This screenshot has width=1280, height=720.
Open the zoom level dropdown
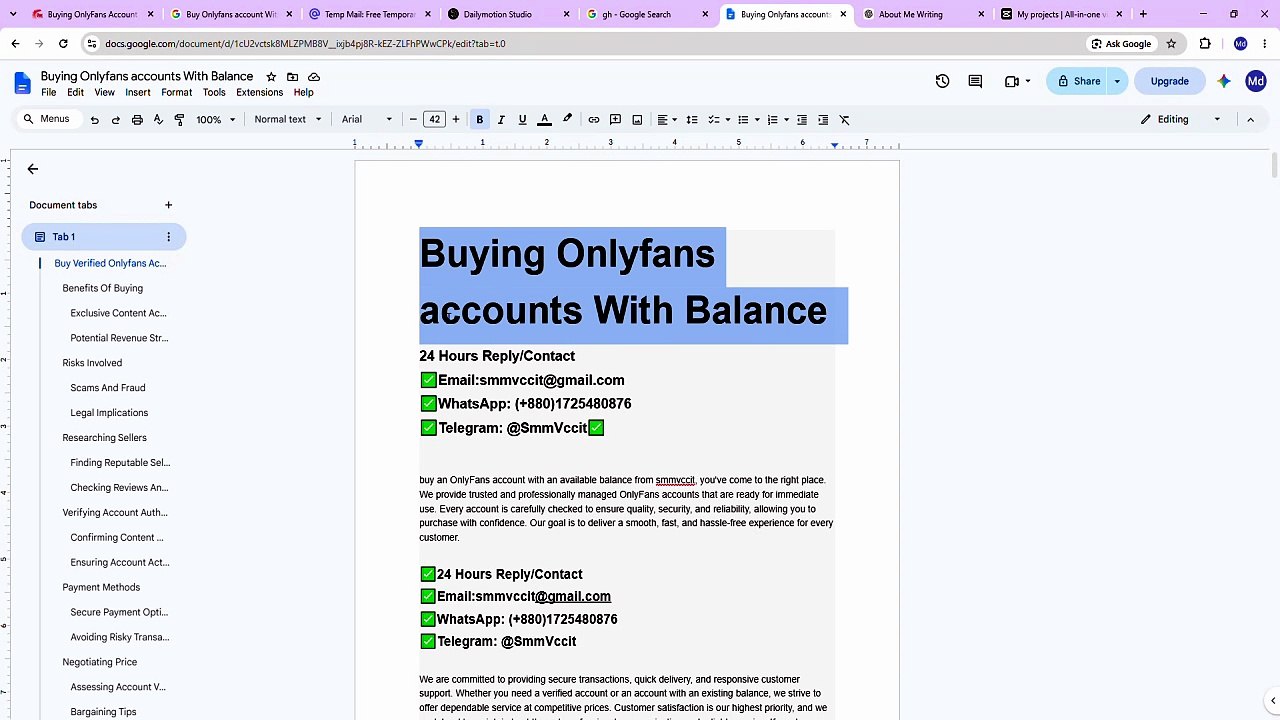click(x=216, y=120)
